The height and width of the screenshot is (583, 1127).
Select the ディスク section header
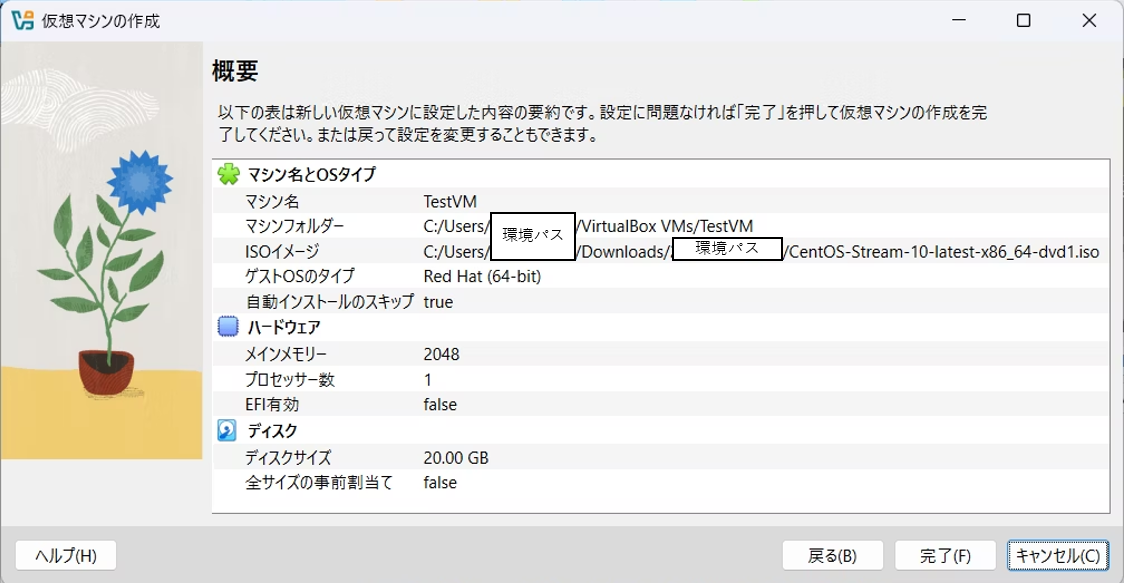point(272,431)
